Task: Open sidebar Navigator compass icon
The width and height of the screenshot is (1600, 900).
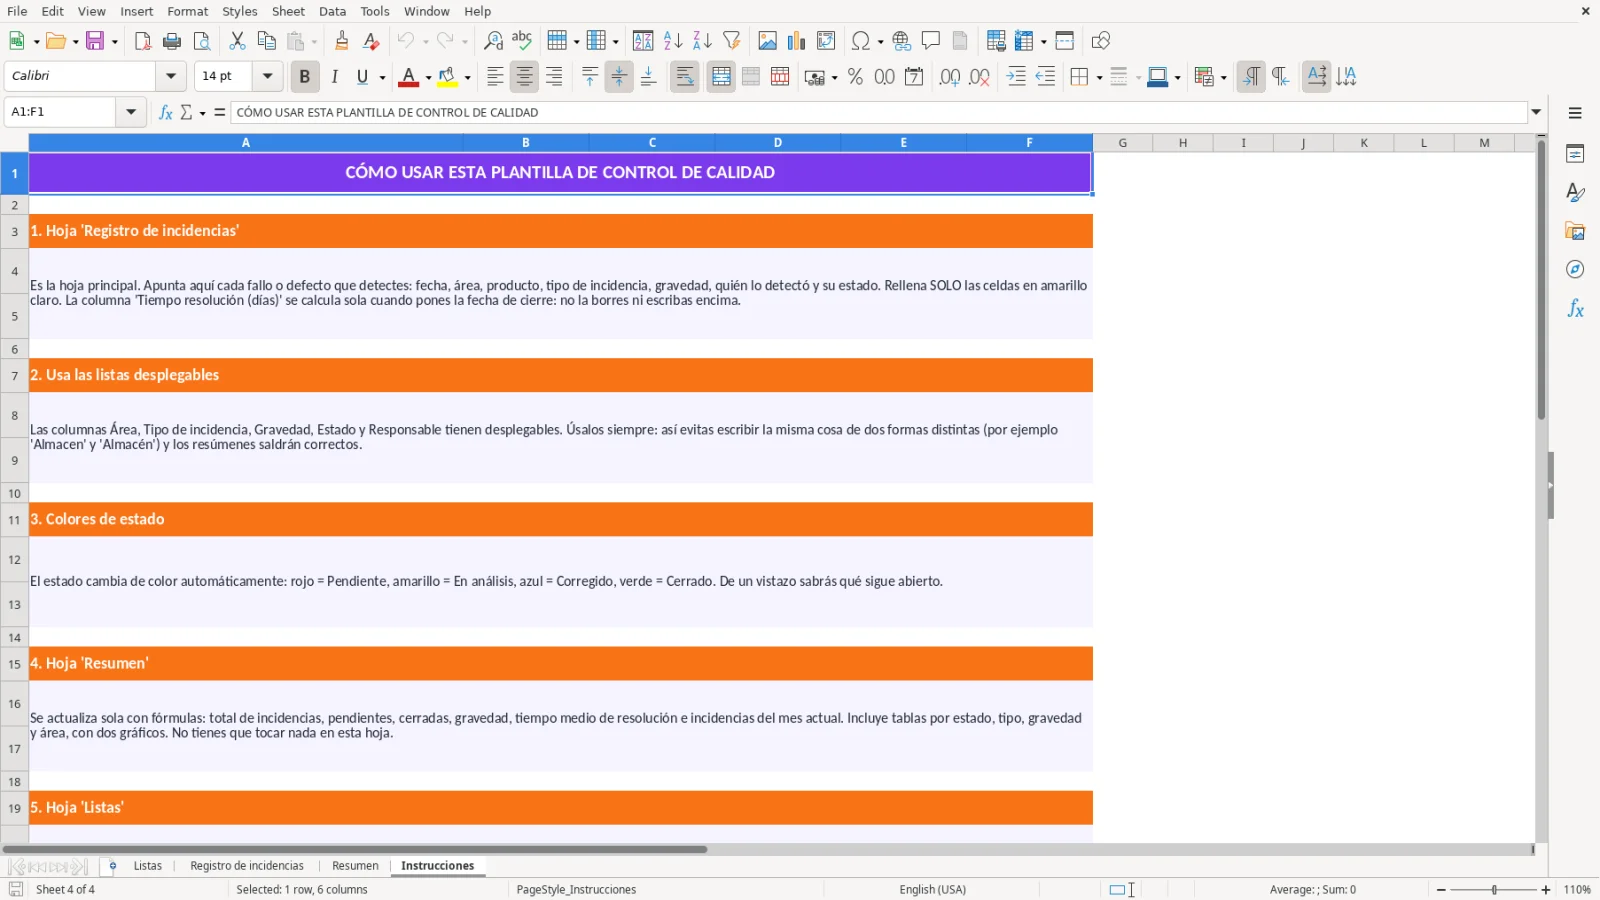Action: (x=1575, y=269)
